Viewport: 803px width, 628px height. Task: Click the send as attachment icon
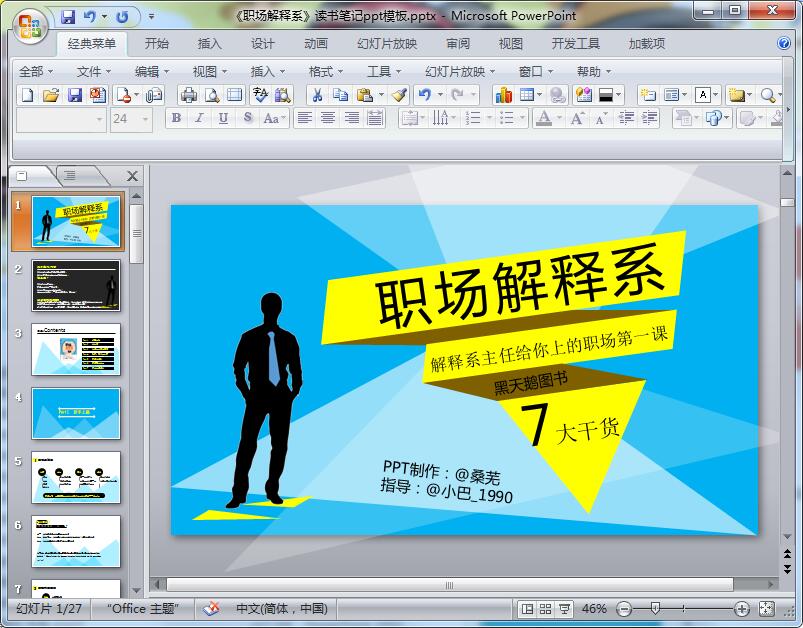click(x=154, y=95)
